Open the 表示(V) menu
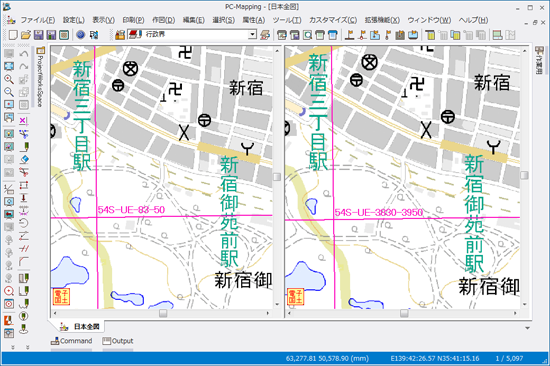This screenshot has height=366, width=550. point(103,20)
